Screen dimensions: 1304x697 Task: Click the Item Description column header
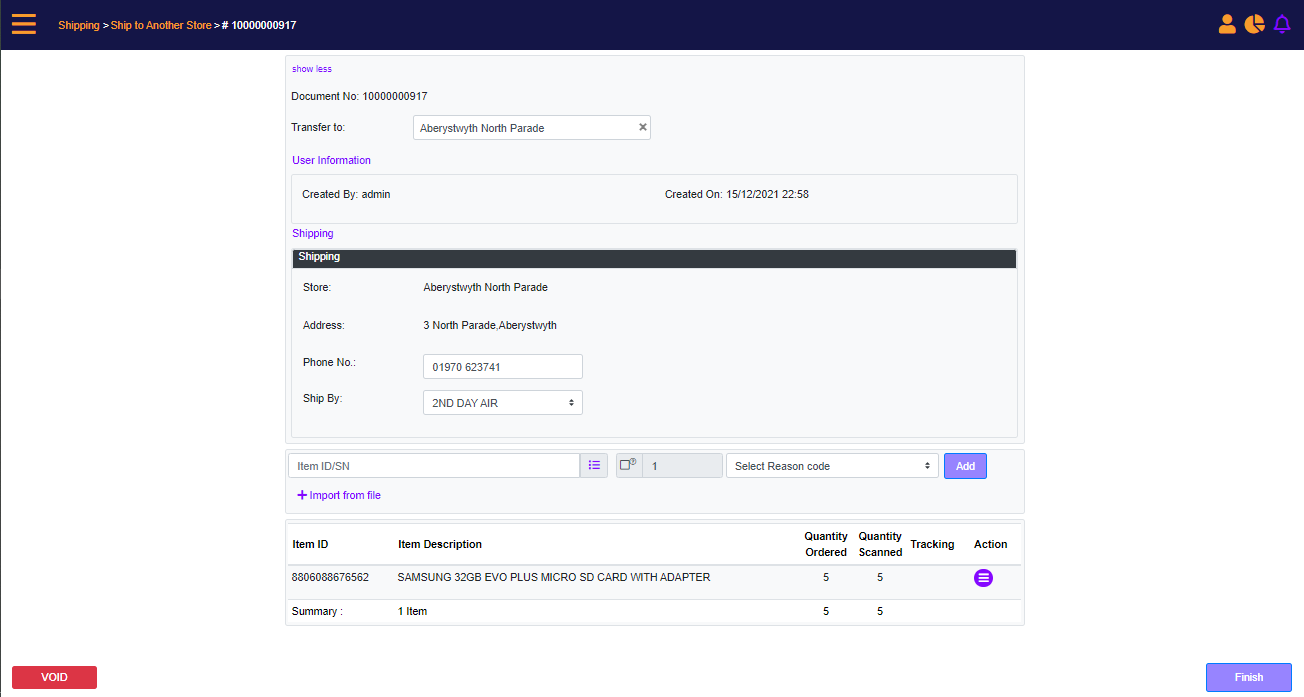[440, 544]
